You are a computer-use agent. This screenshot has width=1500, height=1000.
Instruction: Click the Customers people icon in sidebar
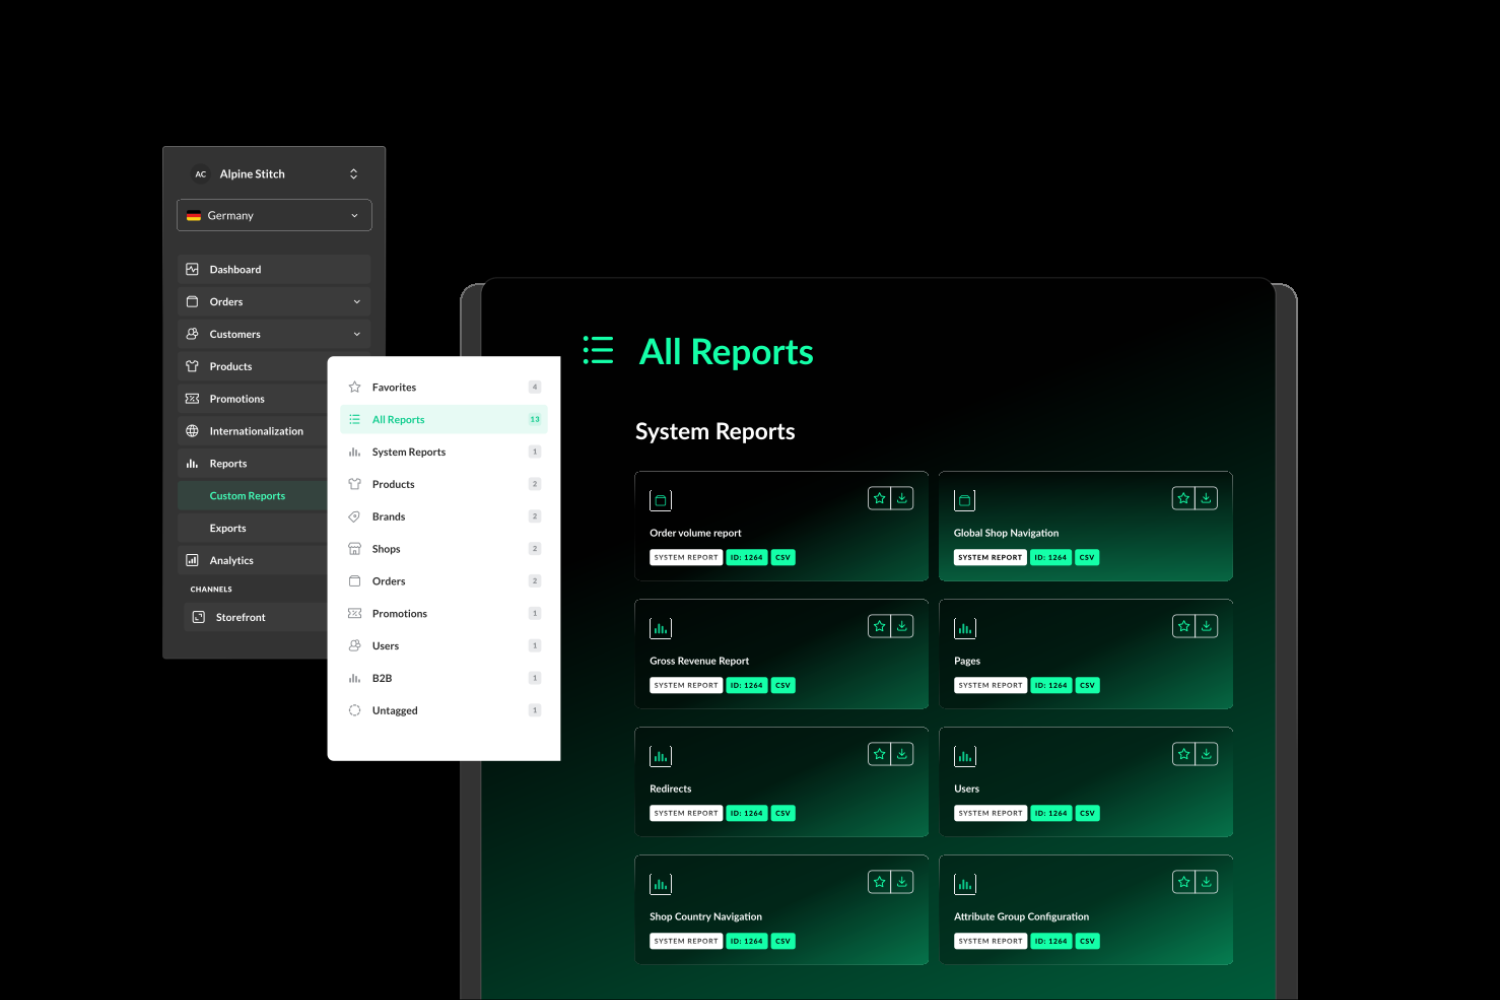[x=192, y=334]
